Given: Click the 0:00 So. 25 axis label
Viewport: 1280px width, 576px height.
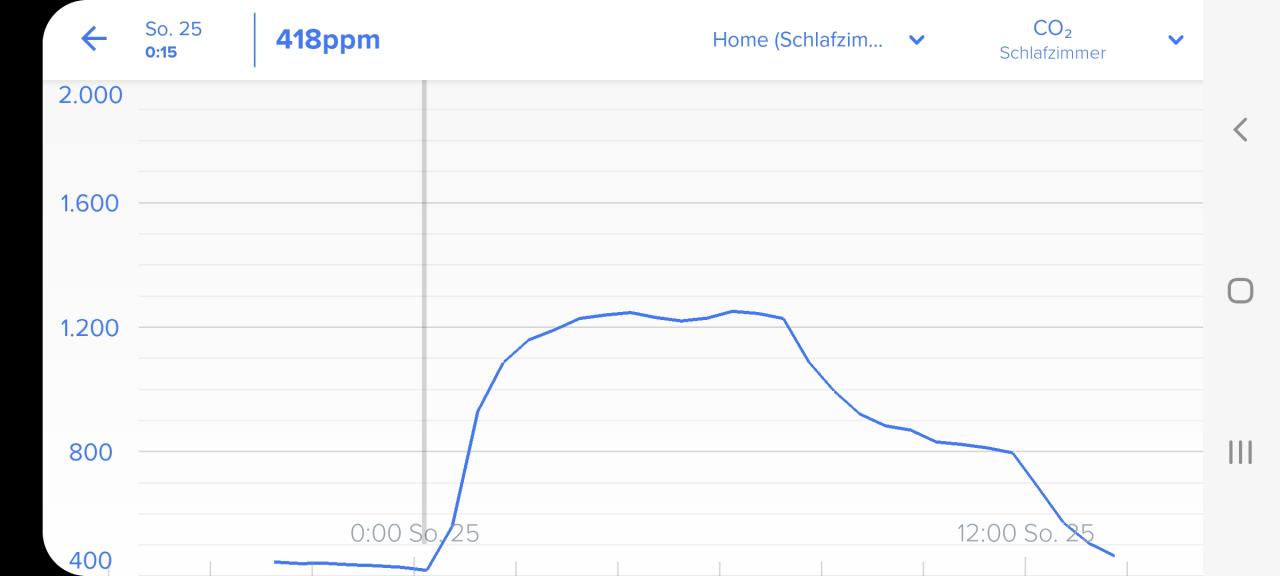Looking at the screenshot, I should (x=414, y=533).
